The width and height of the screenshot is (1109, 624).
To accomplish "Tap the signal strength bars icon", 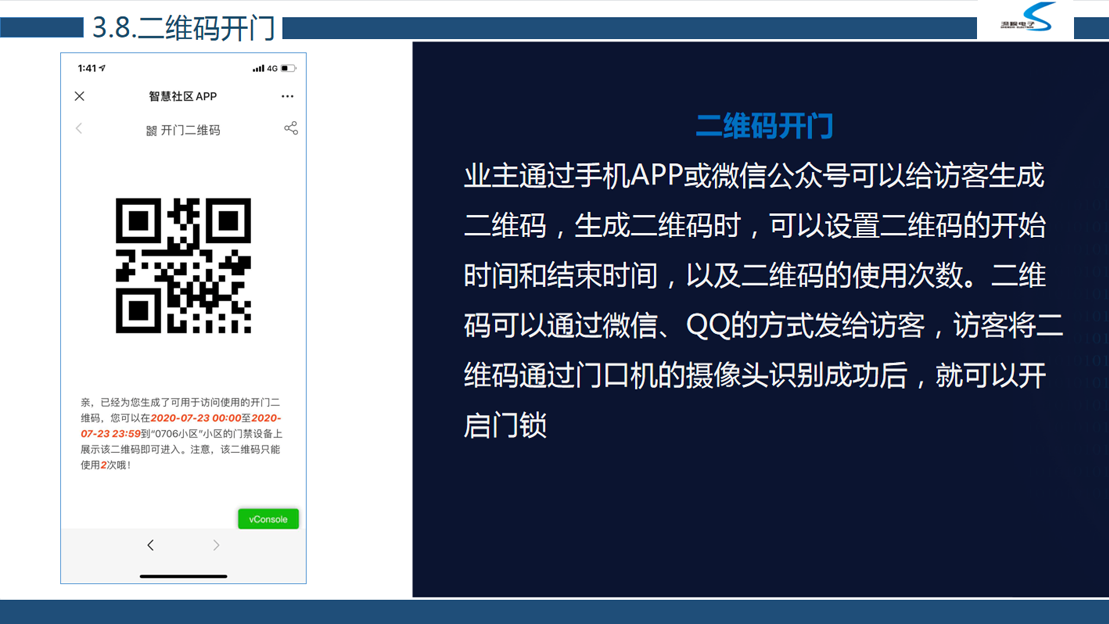I will point(258,68).
